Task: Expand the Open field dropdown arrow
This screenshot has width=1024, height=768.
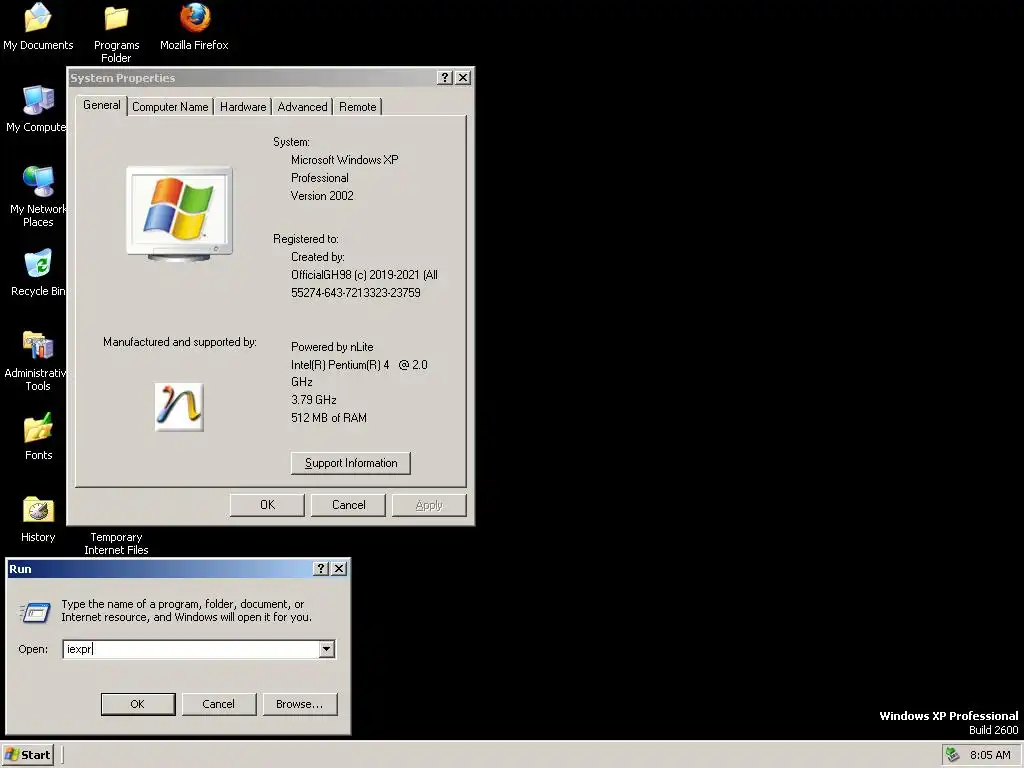Action: point(327,649)
